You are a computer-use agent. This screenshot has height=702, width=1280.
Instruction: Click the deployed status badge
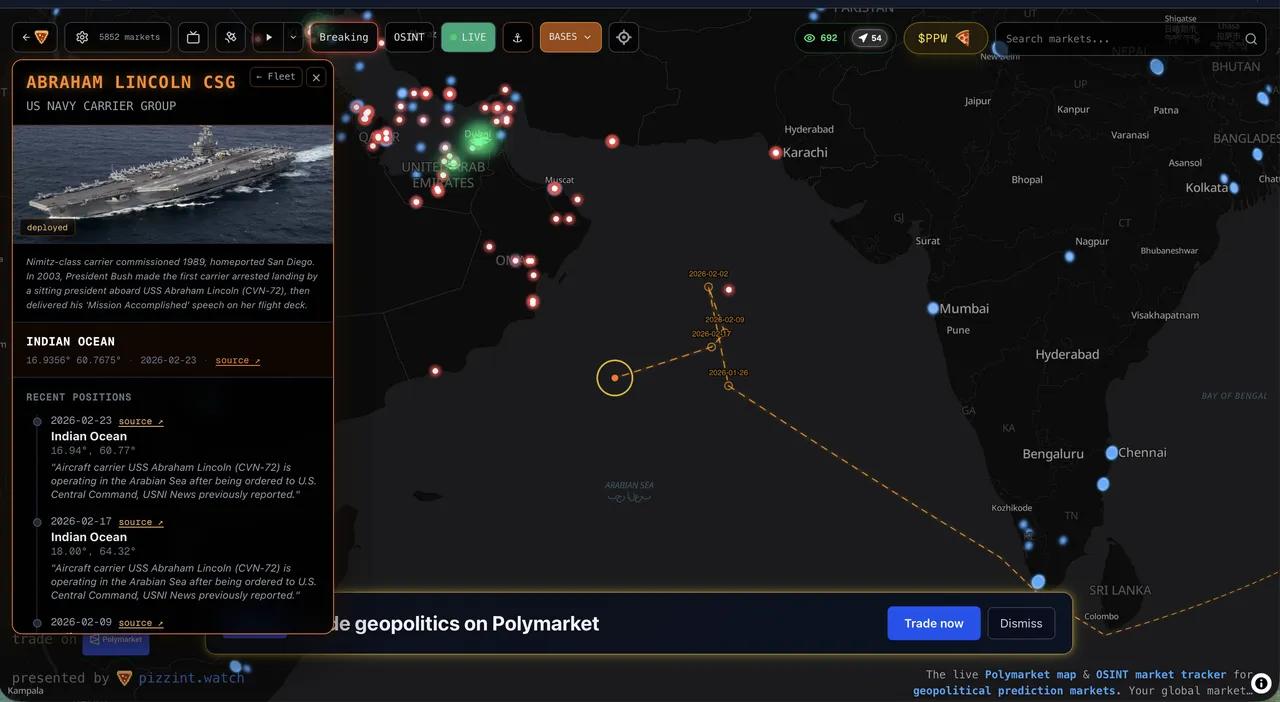(47, 227)
